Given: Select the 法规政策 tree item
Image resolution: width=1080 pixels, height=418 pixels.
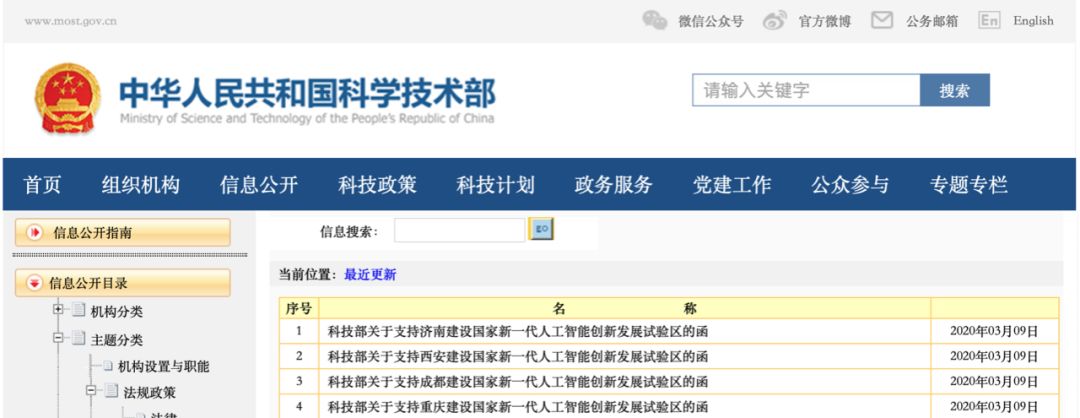Looking at the screenshot, I should (x=149, y=393).
